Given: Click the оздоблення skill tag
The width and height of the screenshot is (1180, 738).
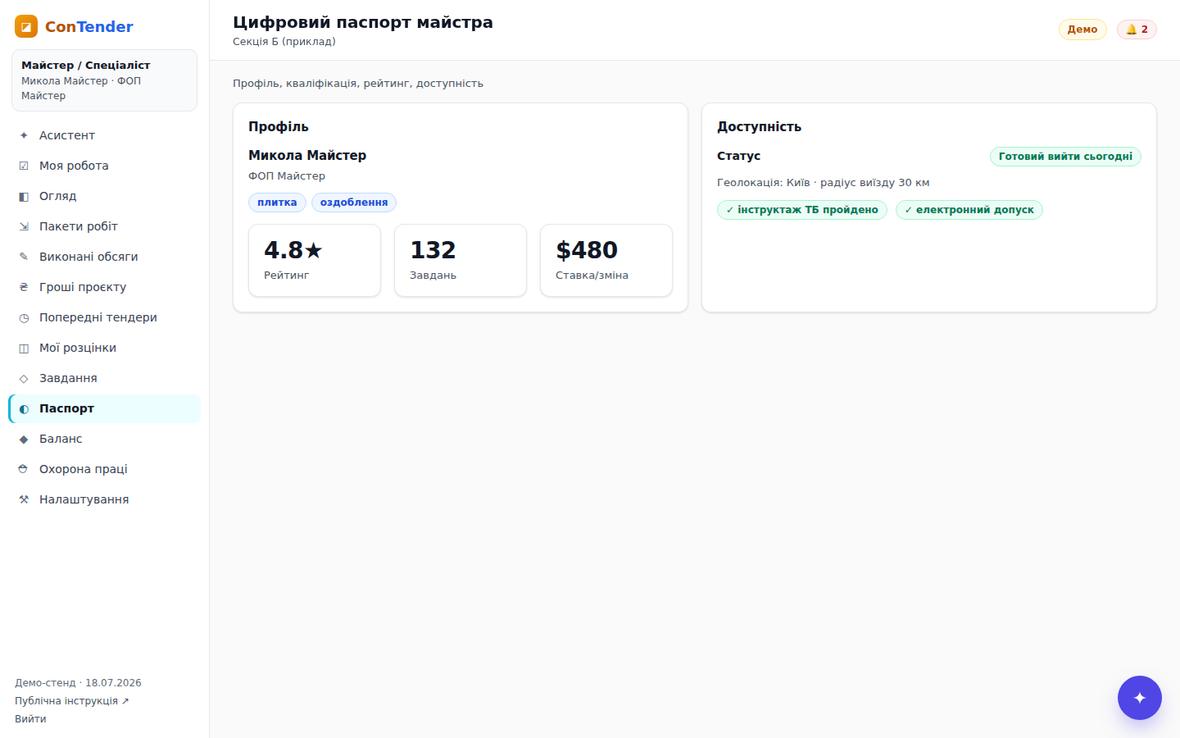Looking at the screenshot, I should coord(354,202).
